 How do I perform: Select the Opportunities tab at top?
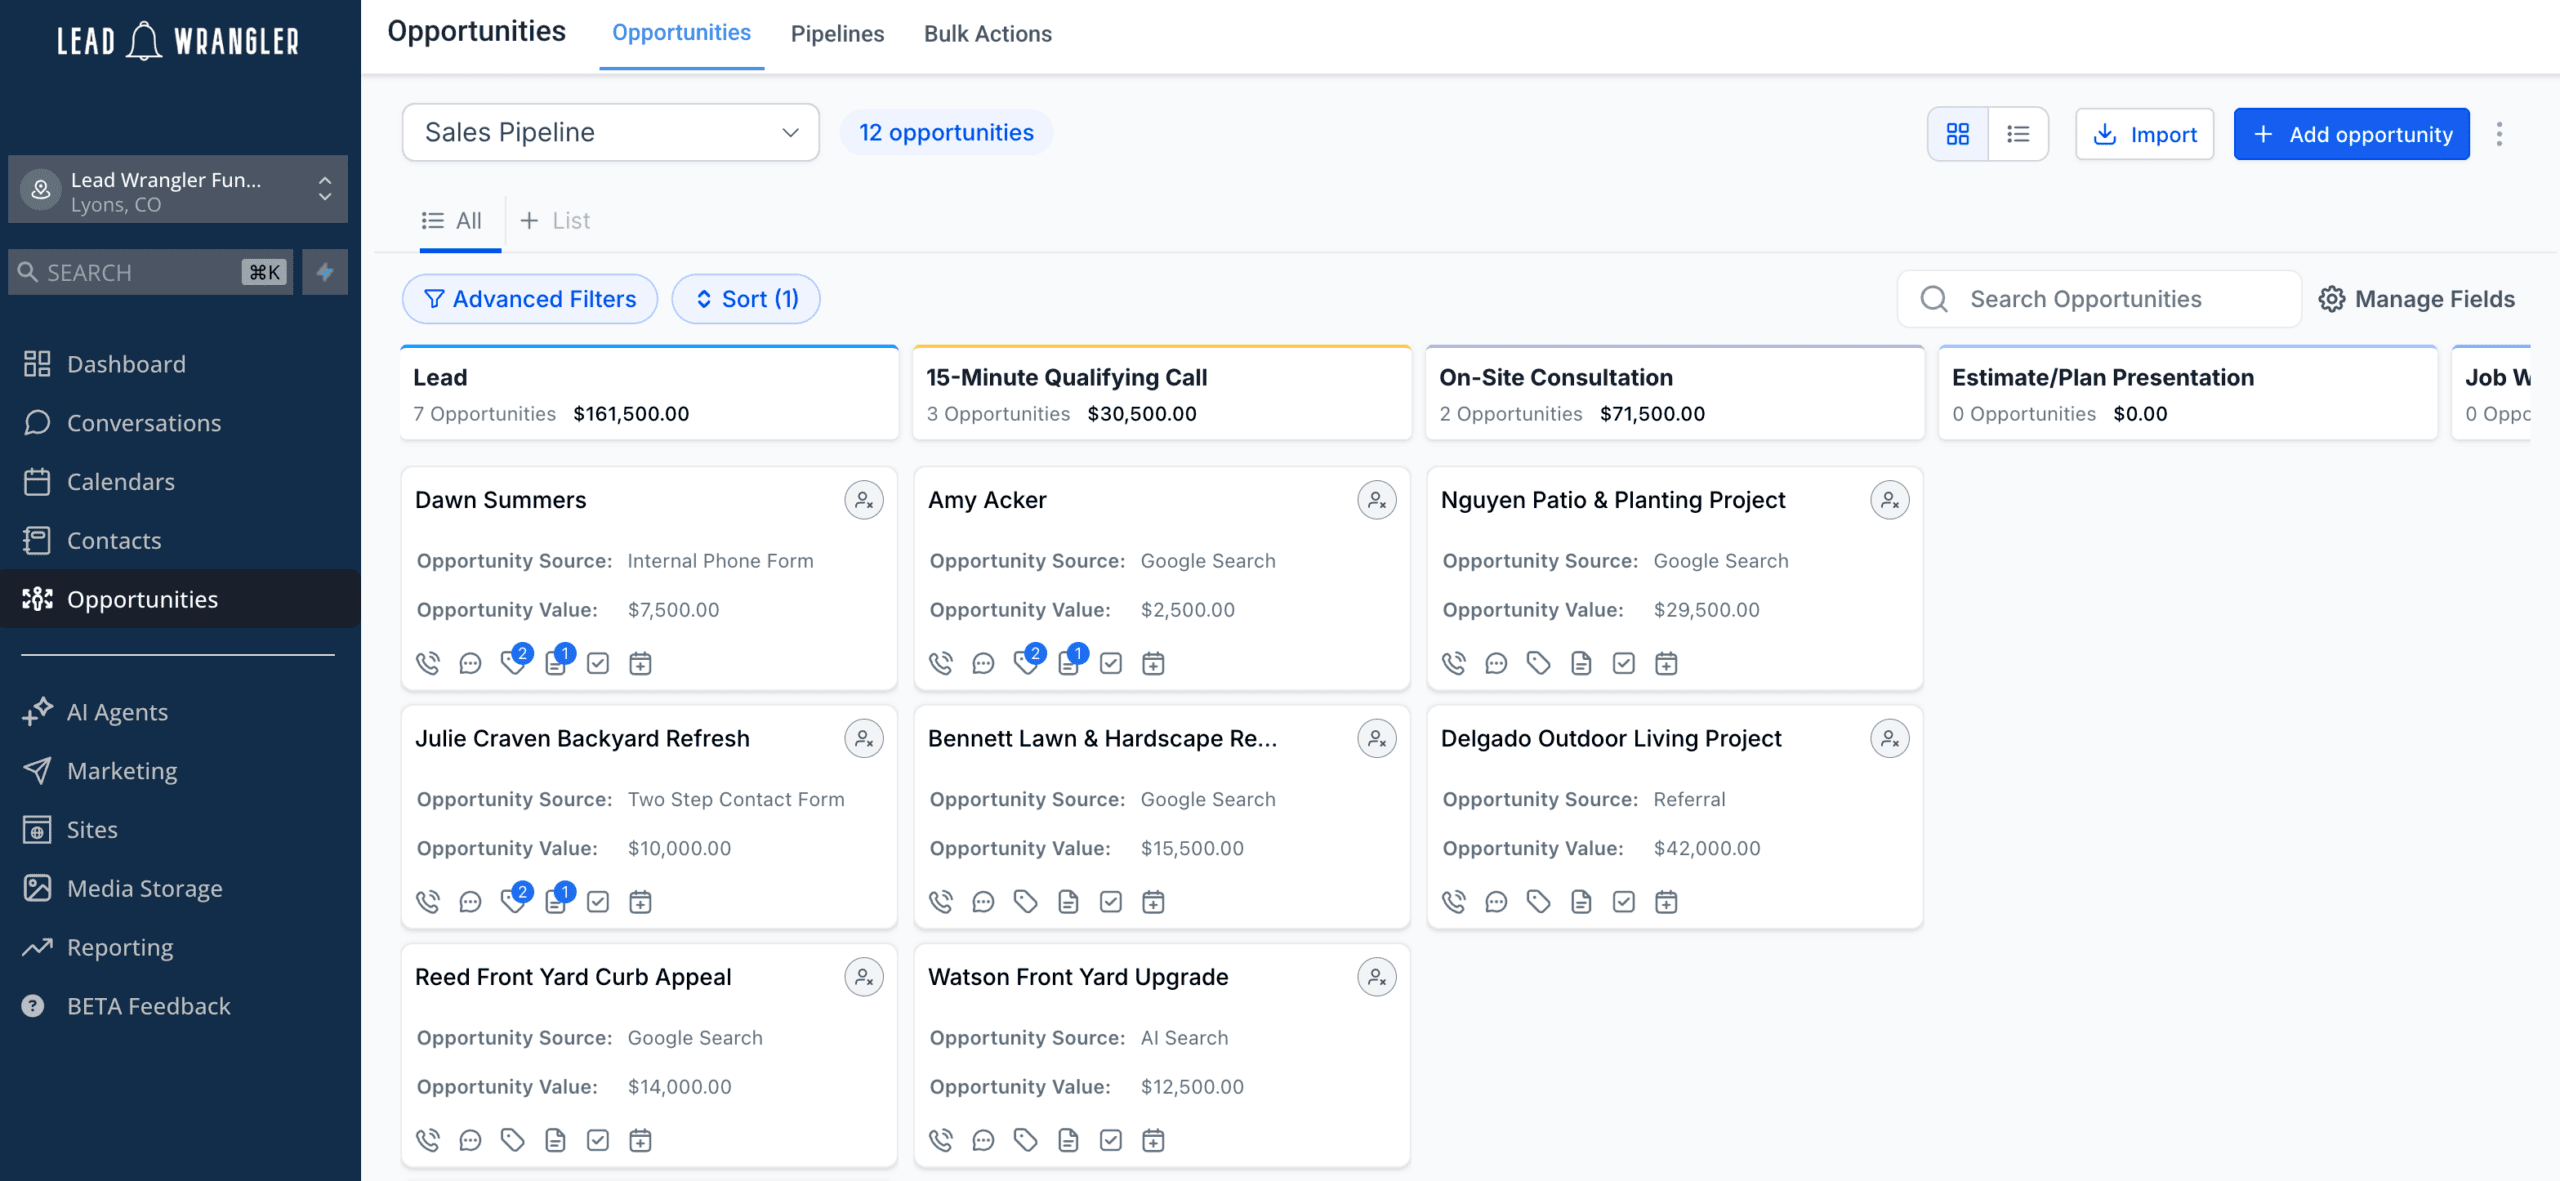pyautogui.click(x=682, y=33)
